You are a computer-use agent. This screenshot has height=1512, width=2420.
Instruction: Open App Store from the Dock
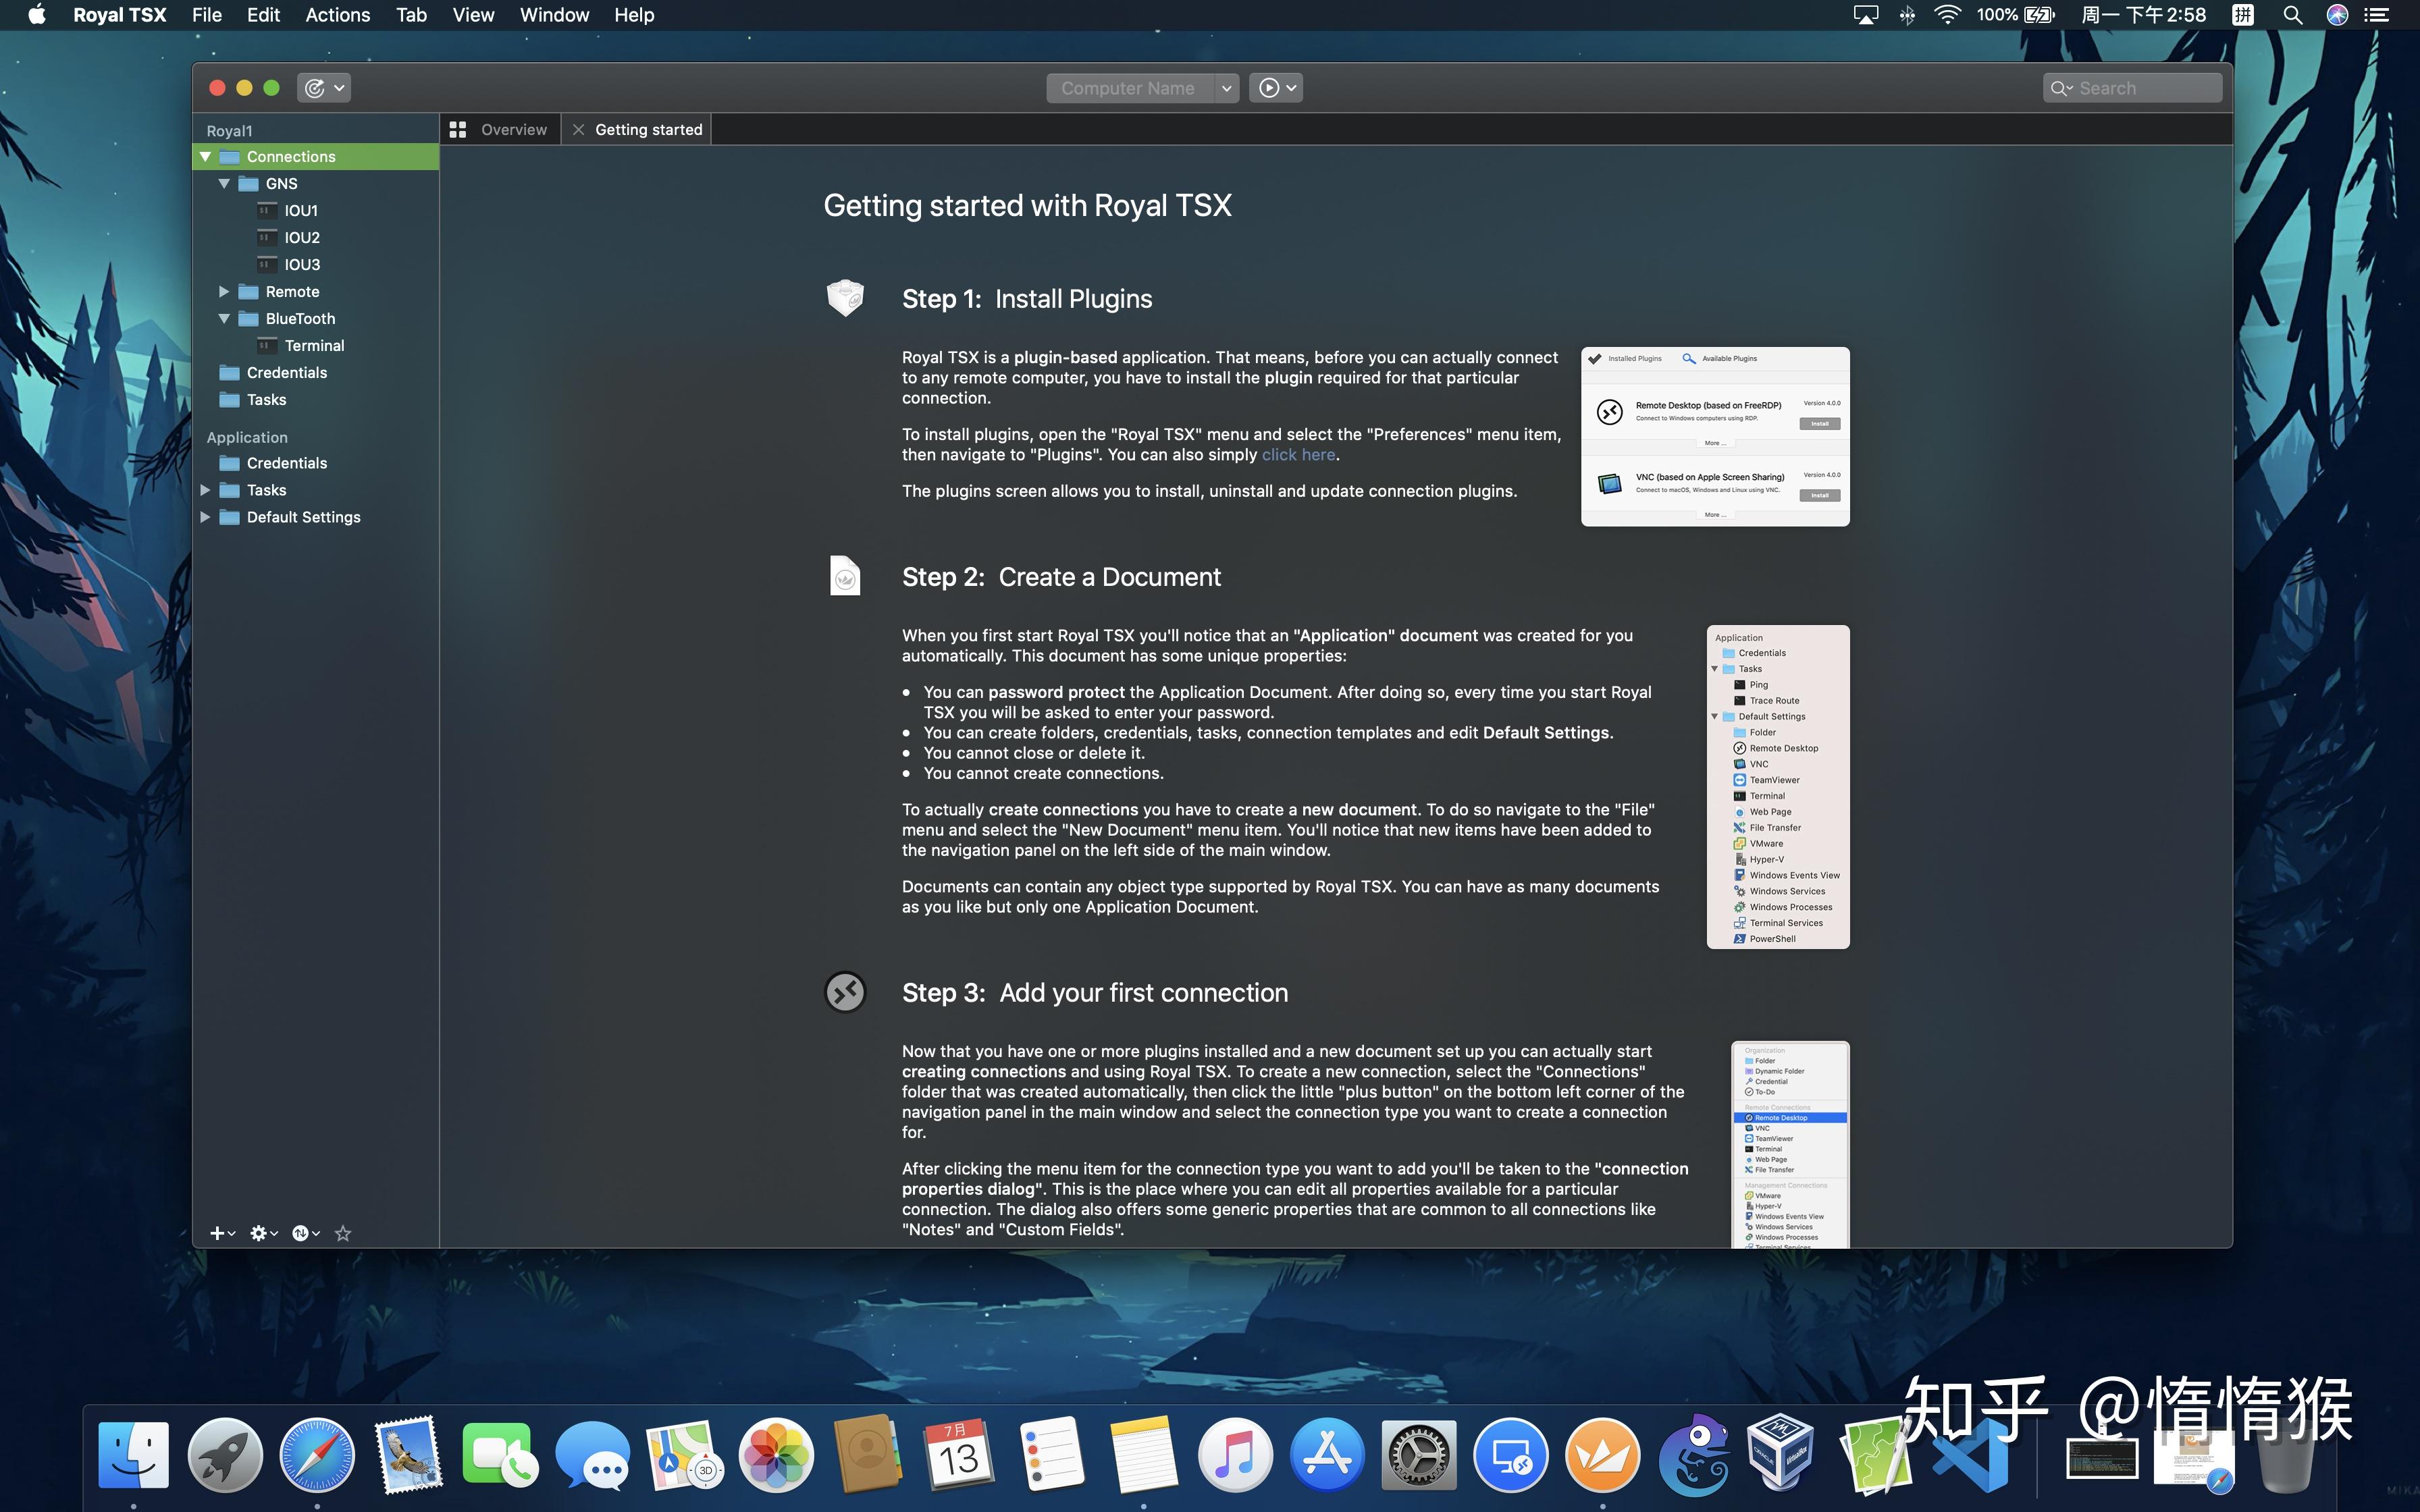[1327, 1455]
